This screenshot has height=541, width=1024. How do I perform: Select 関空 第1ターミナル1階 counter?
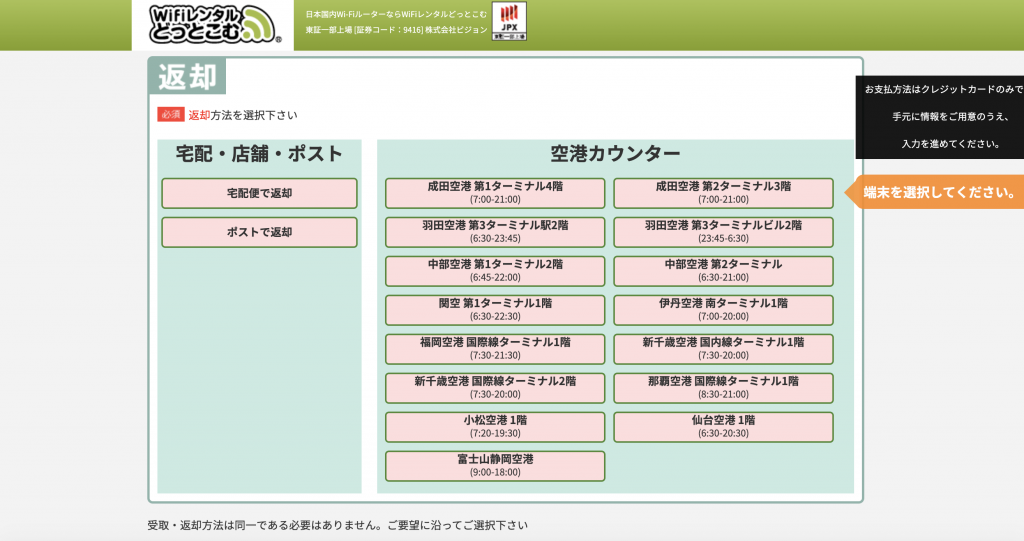tap(495, 310)
